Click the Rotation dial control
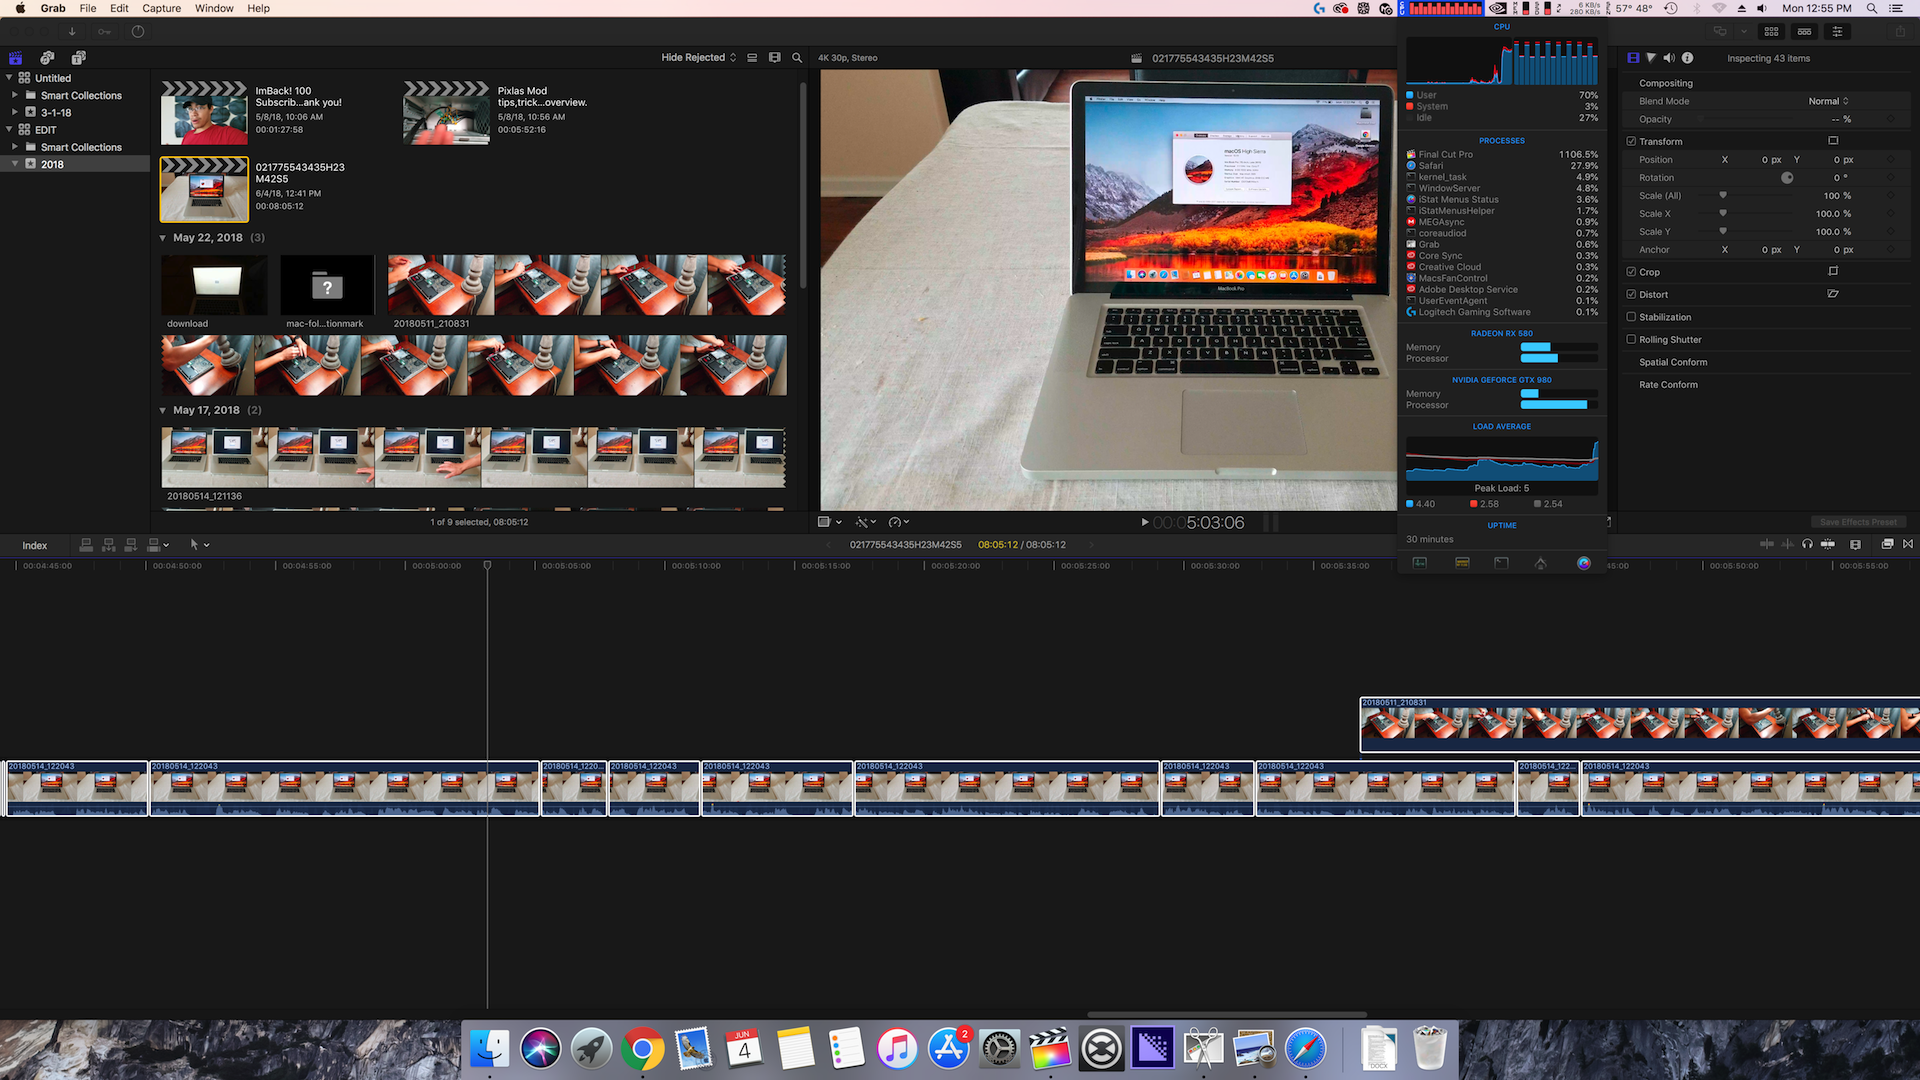1920x1080 pixels. coord(1787,177)
